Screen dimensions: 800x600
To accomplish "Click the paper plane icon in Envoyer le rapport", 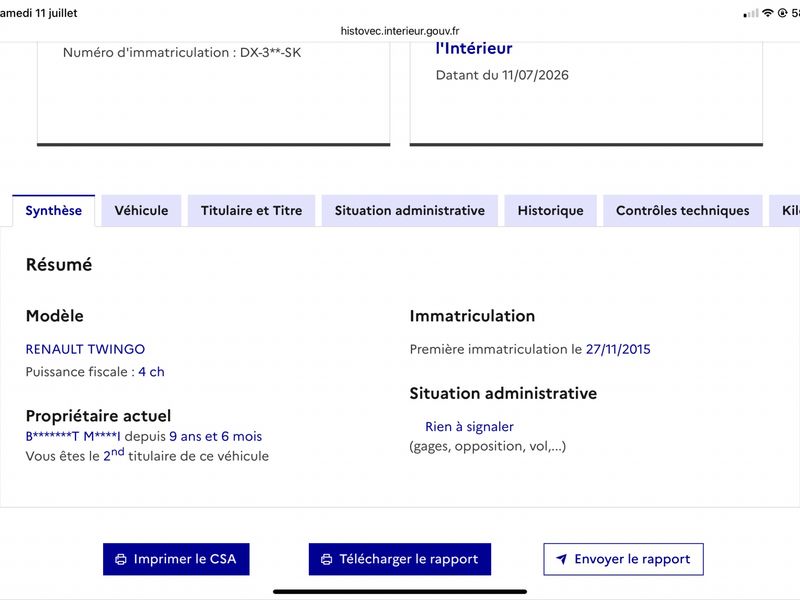I will [x=561, y=559].
